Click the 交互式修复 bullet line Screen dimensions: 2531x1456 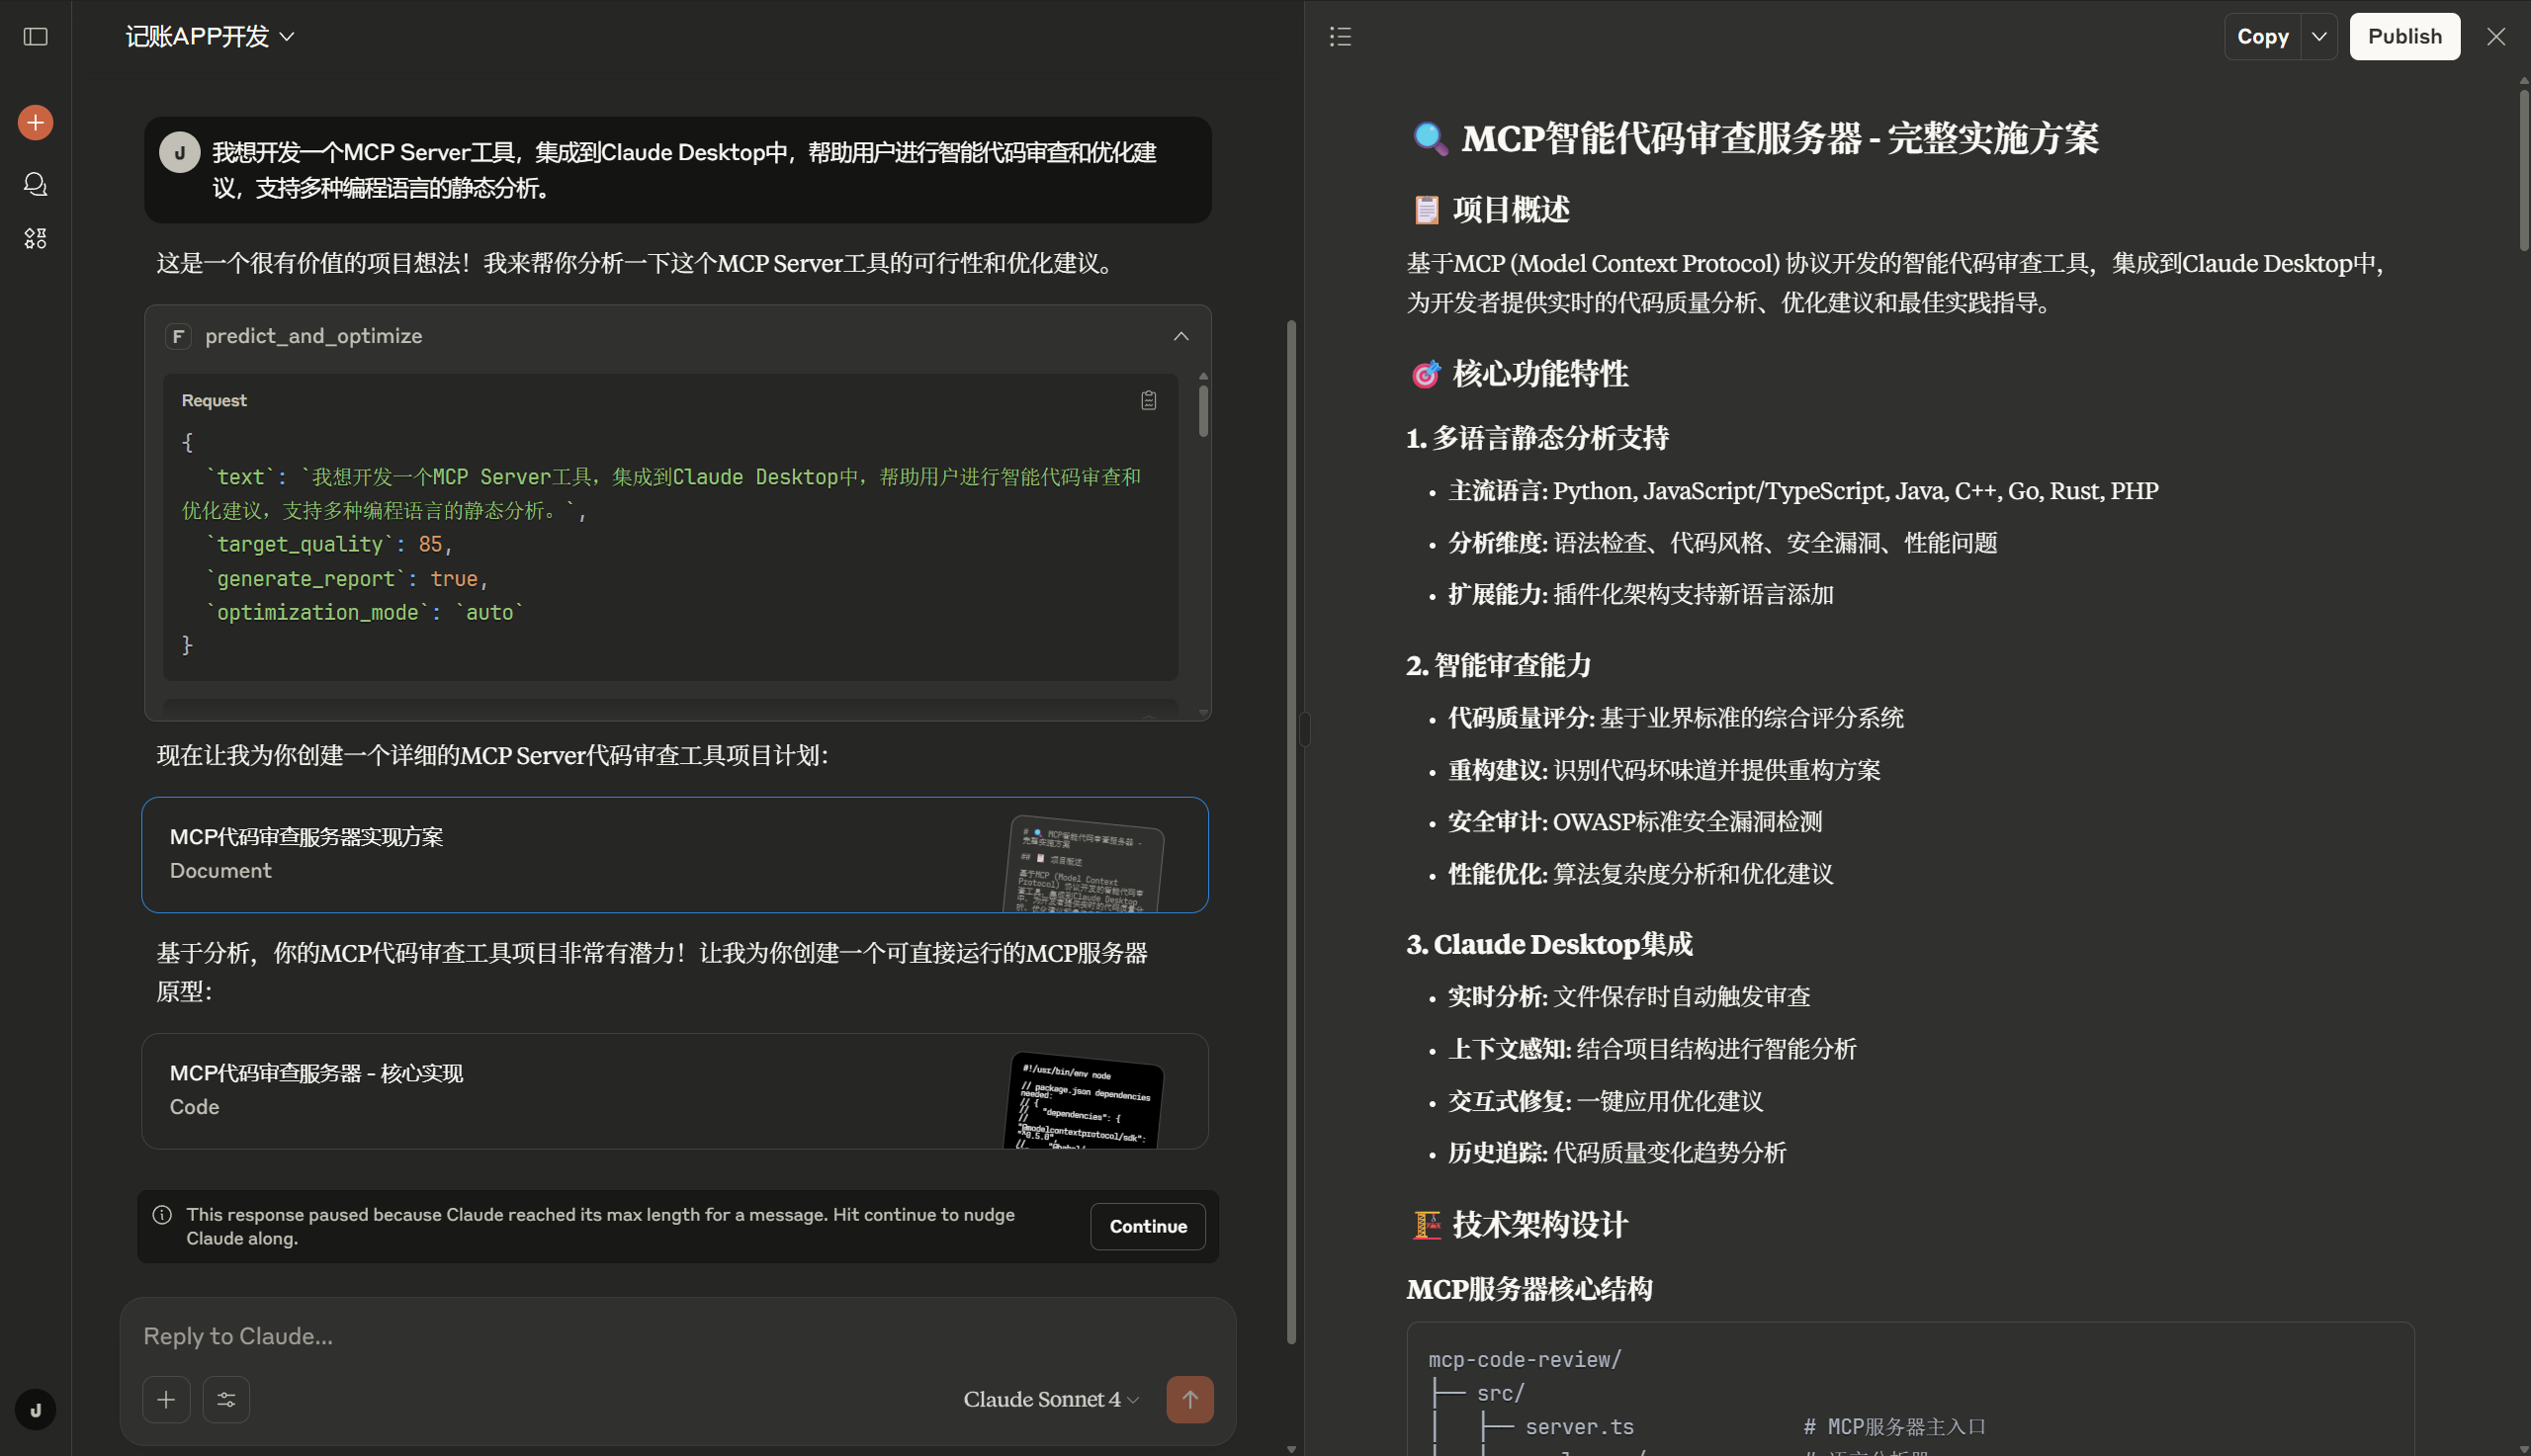(1605, 1101)
